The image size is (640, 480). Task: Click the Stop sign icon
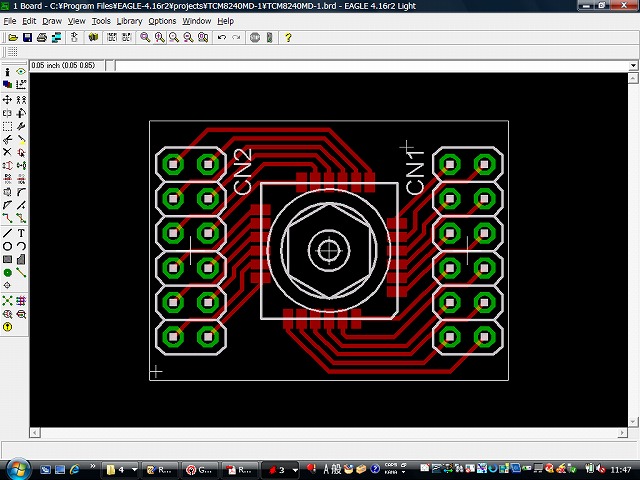coord(255,38)
